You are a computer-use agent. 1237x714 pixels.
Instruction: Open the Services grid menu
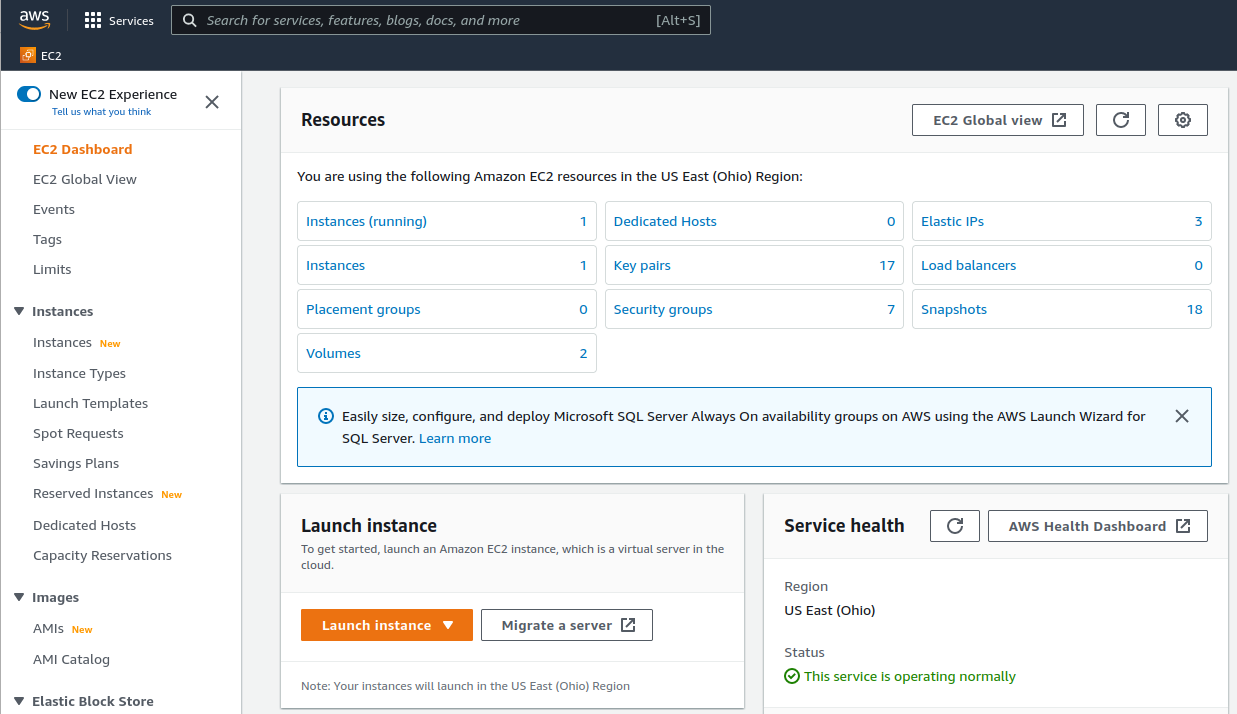click(x=93, y=20)
